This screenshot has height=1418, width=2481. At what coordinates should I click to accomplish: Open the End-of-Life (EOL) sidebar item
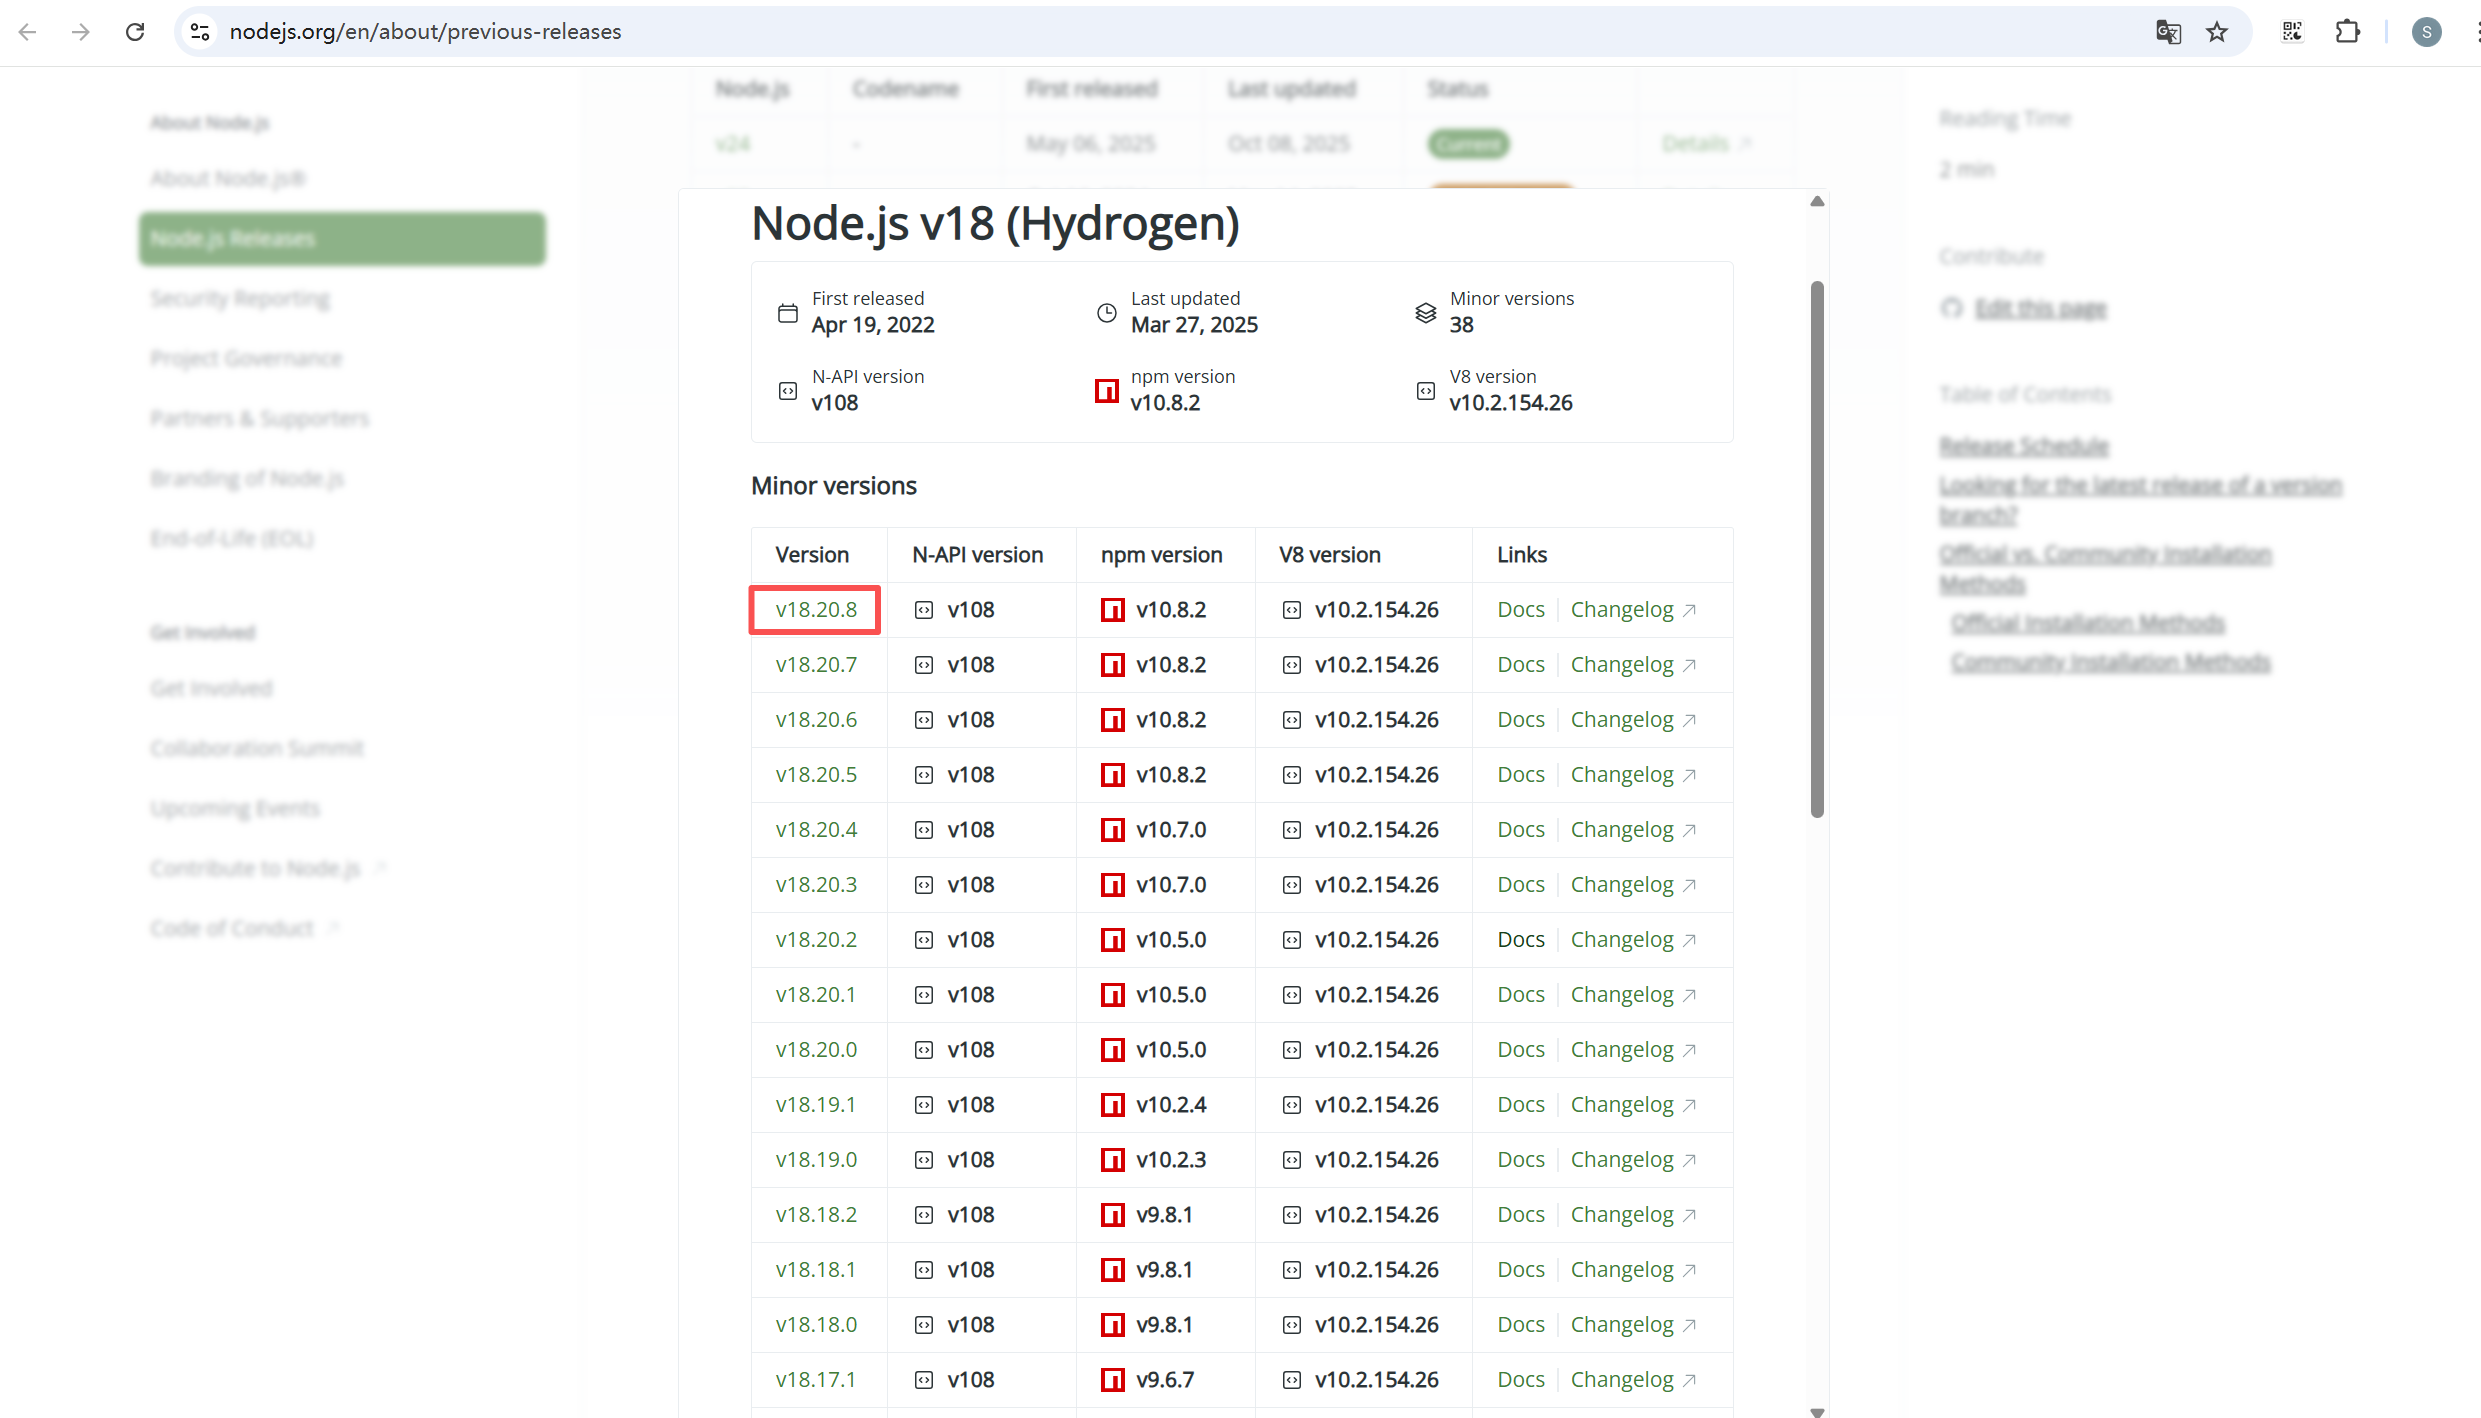pyautogui.click(x=232, y=539)
